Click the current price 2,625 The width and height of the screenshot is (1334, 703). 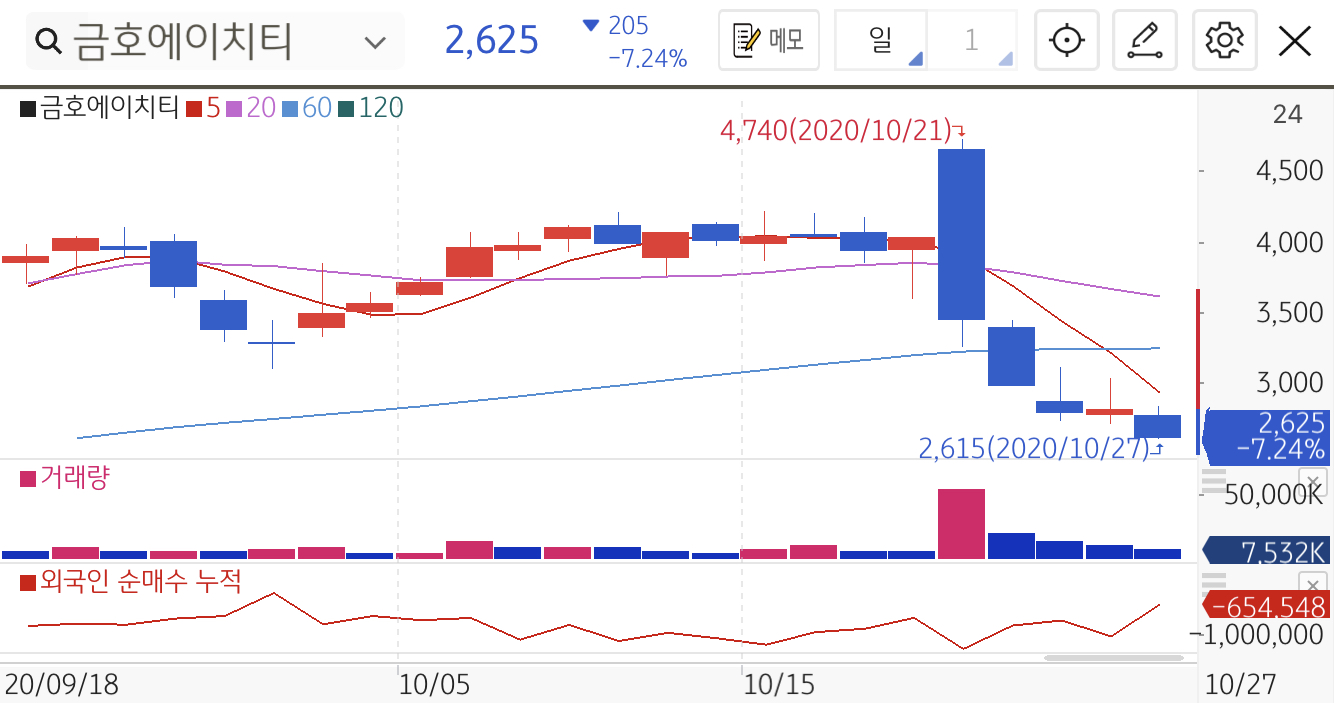pyautogui.click(x=491, y=40)
